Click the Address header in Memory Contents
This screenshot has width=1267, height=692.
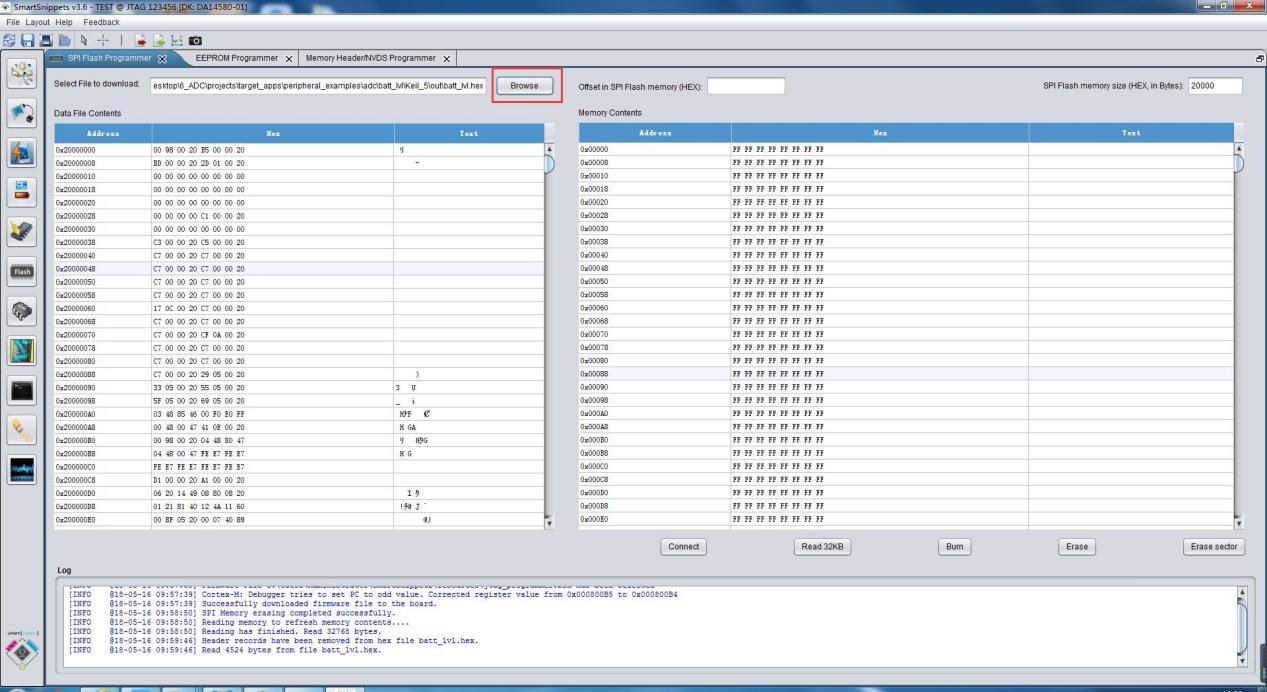pos(655,133)
